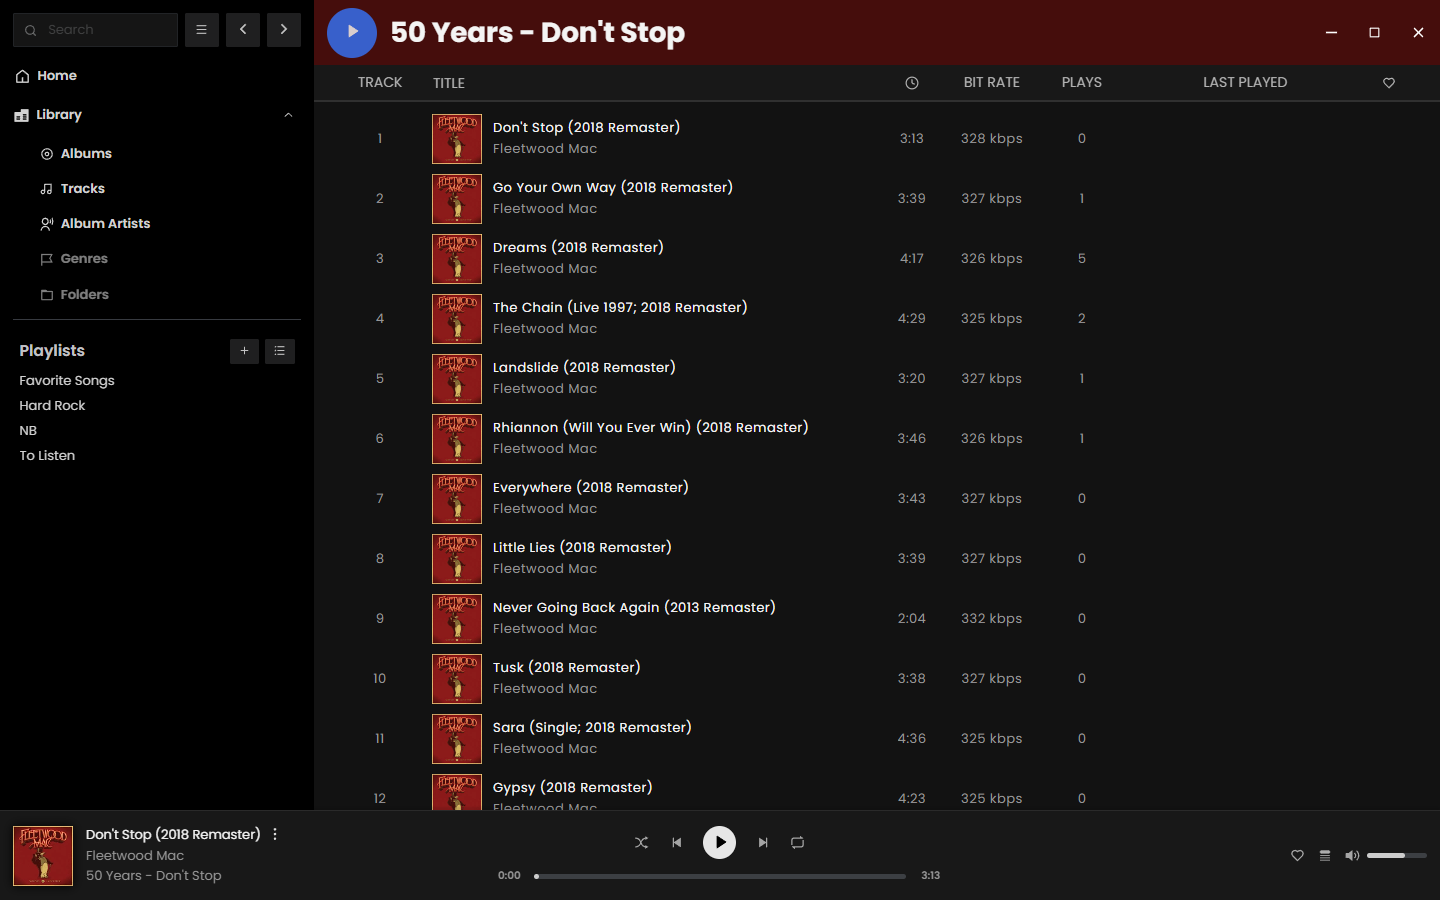This screenshot has width=1440, height=900.
Task: Go to the Albums library view
Action: click(86, 154)
